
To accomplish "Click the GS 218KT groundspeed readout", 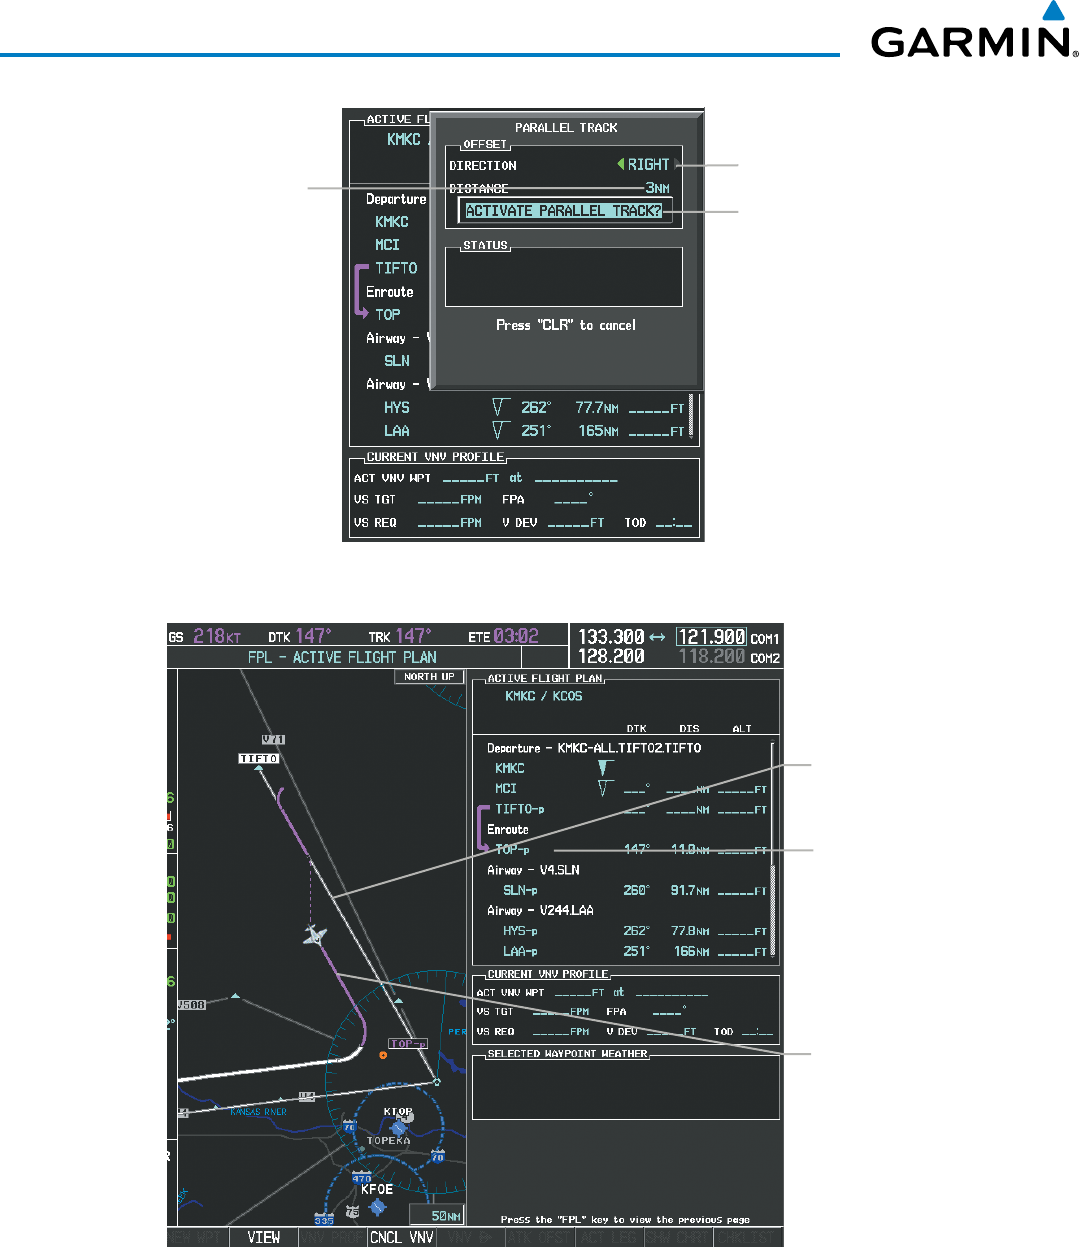I will click(x=205, y=636).
